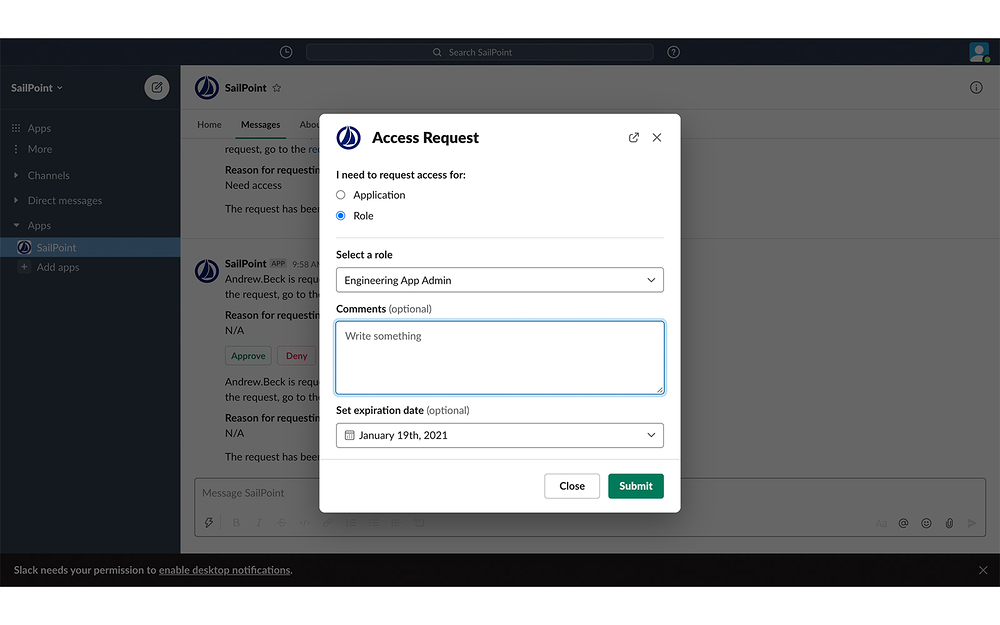1000x625 pixels.
Task: Insert an ordered list
Action: [351, 523]
